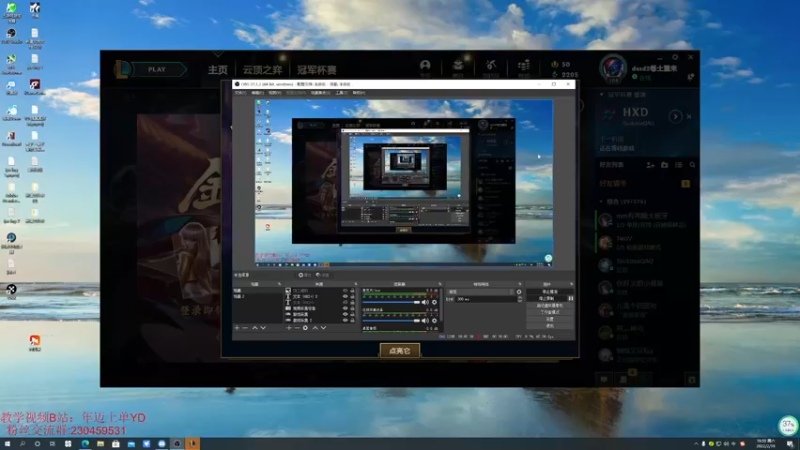Open OBS 设置 button
800x450 pixels.
tap(550, 319)
